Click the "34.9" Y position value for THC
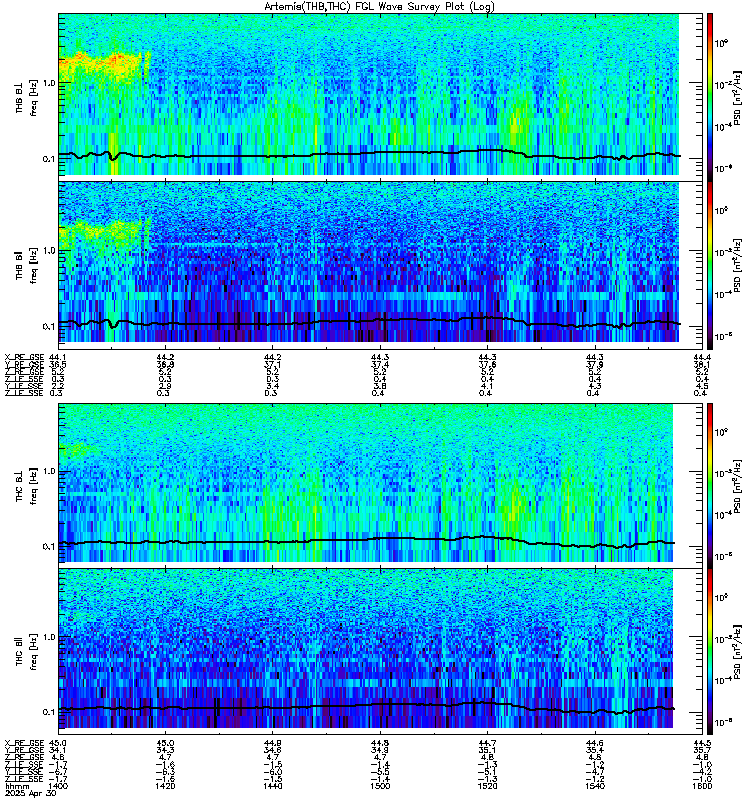 tap(380, 751)
